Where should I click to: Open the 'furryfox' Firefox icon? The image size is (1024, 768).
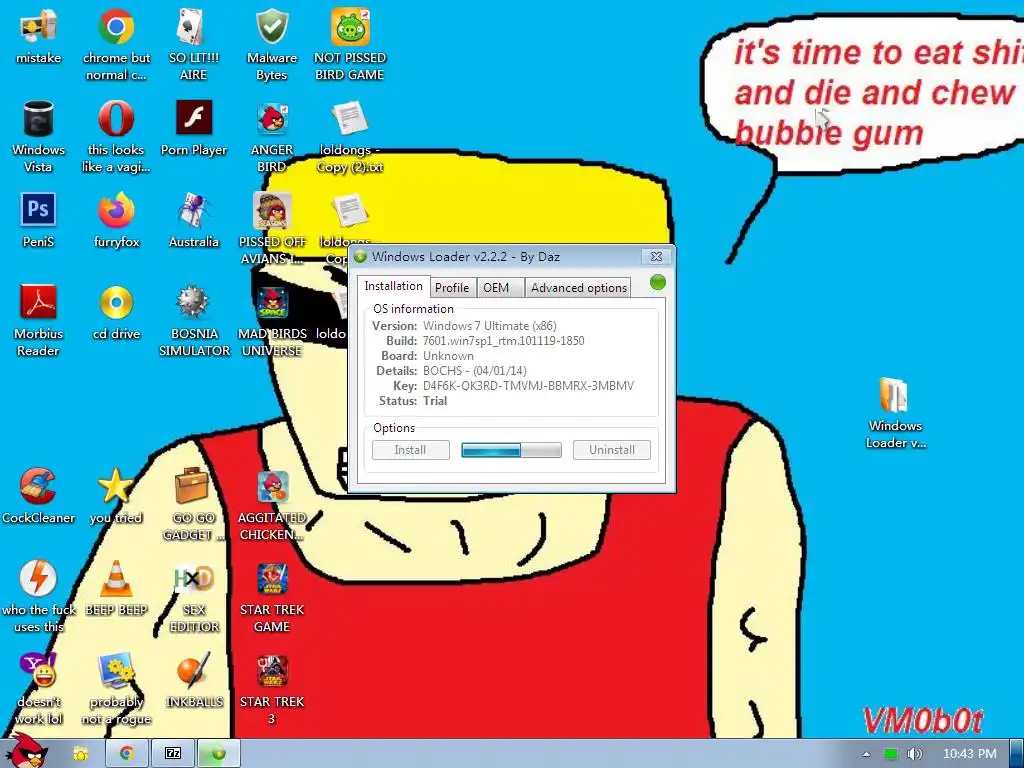(116, 220)
